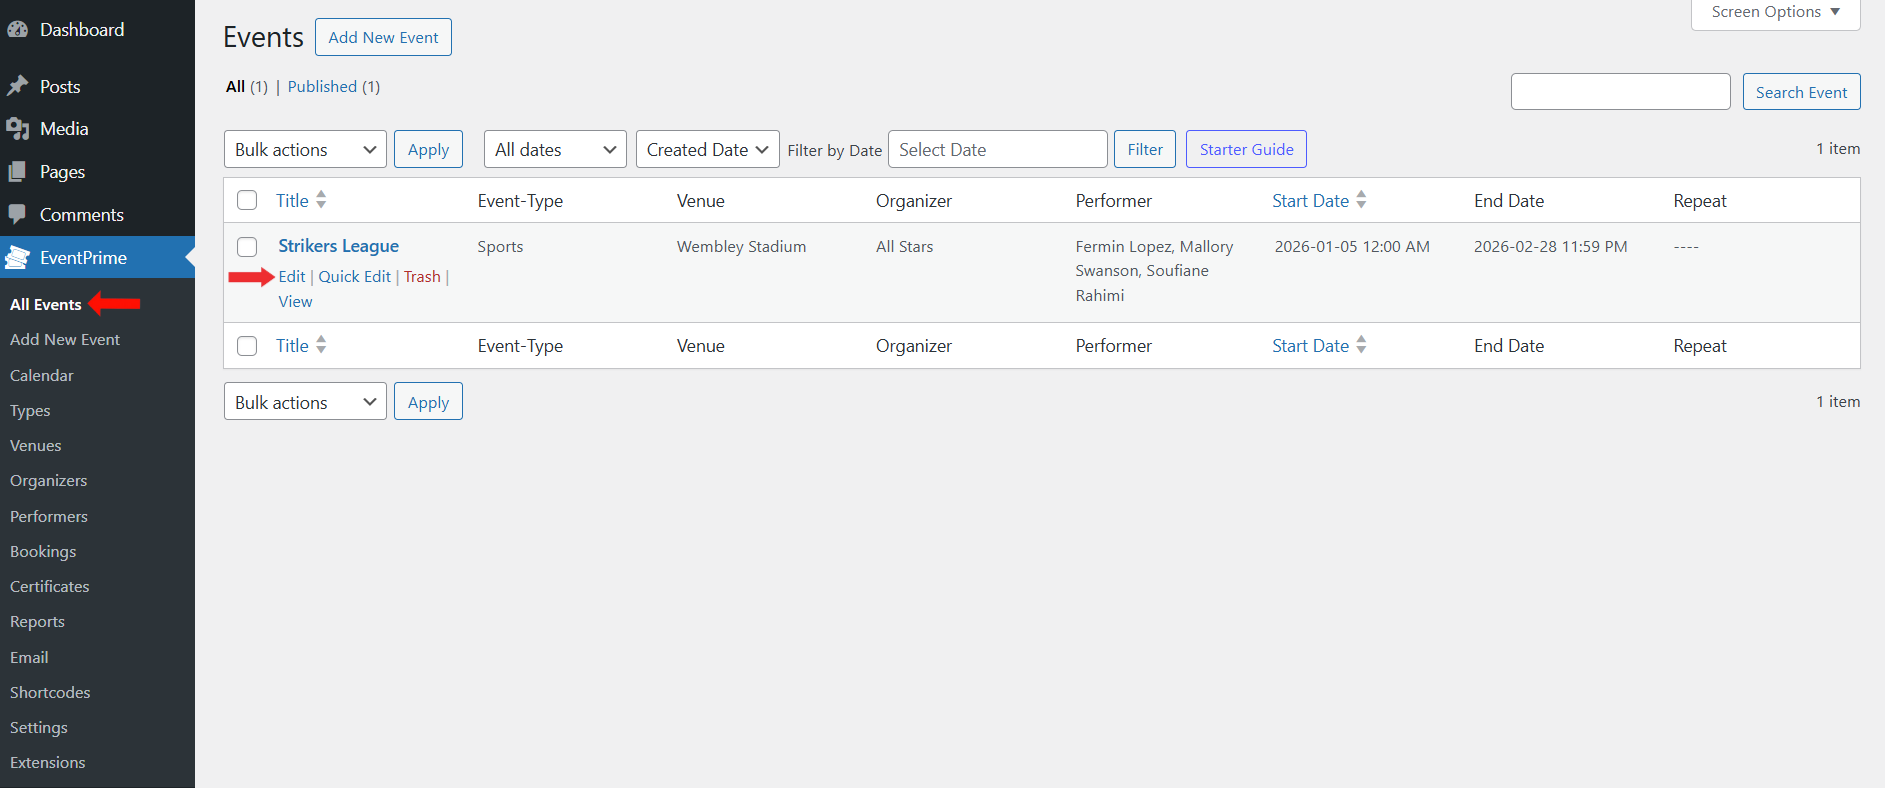
Task: Expand the Screen Options panel
Action: (x=1775, y=12)
